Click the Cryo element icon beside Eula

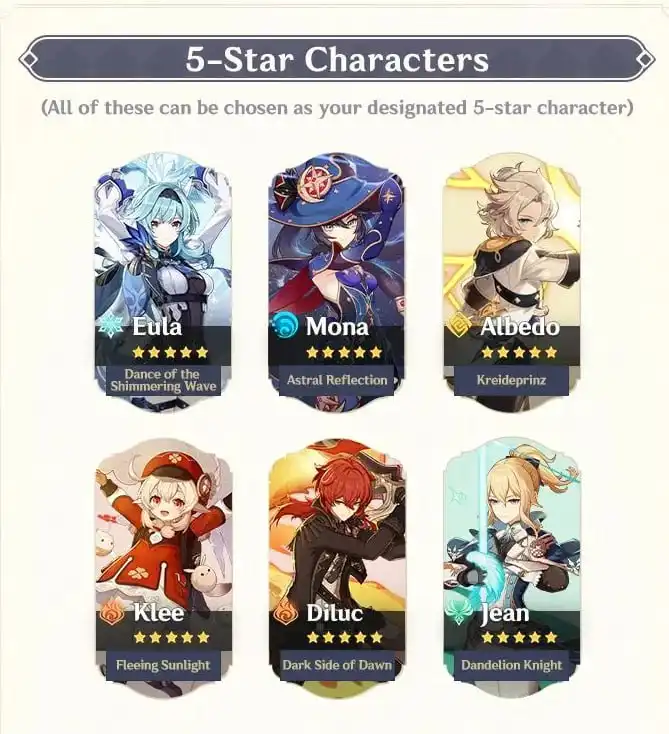(x=111, y=325)
